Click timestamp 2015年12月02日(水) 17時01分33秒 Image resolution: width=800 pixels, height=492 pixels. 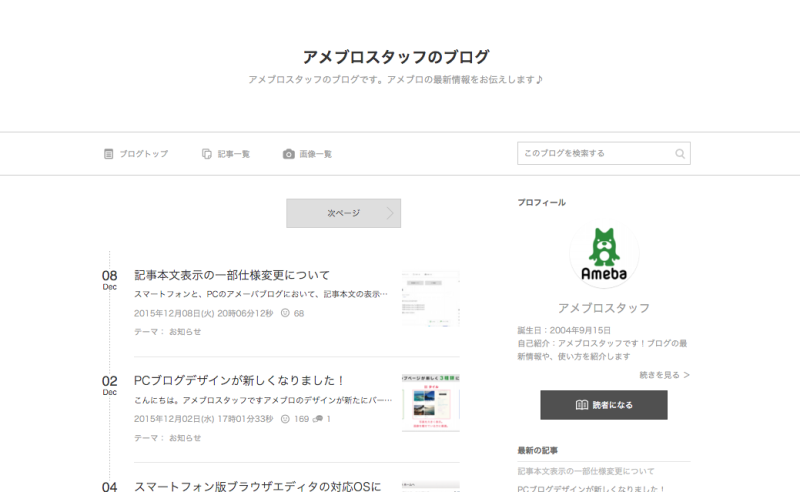(x=204, y=419)
